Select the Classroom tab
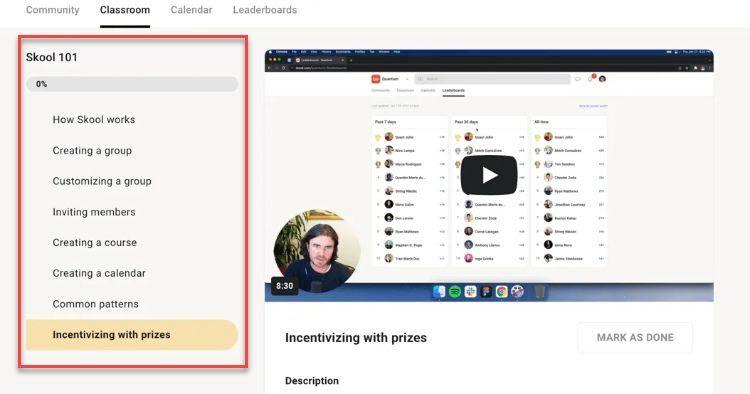The height and width of the screenshot is (394, 750). [x=125, y=10]
